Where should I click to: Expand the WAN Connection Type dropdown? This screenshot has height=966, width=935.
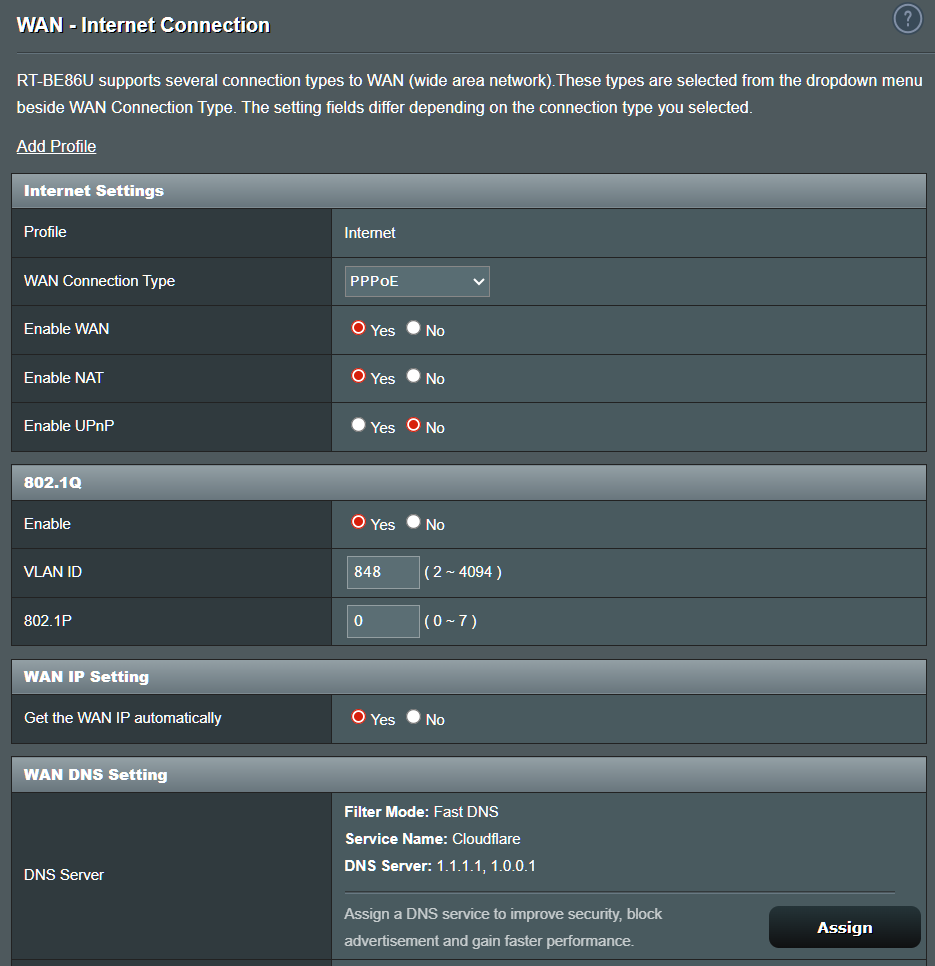click(417, 281)
